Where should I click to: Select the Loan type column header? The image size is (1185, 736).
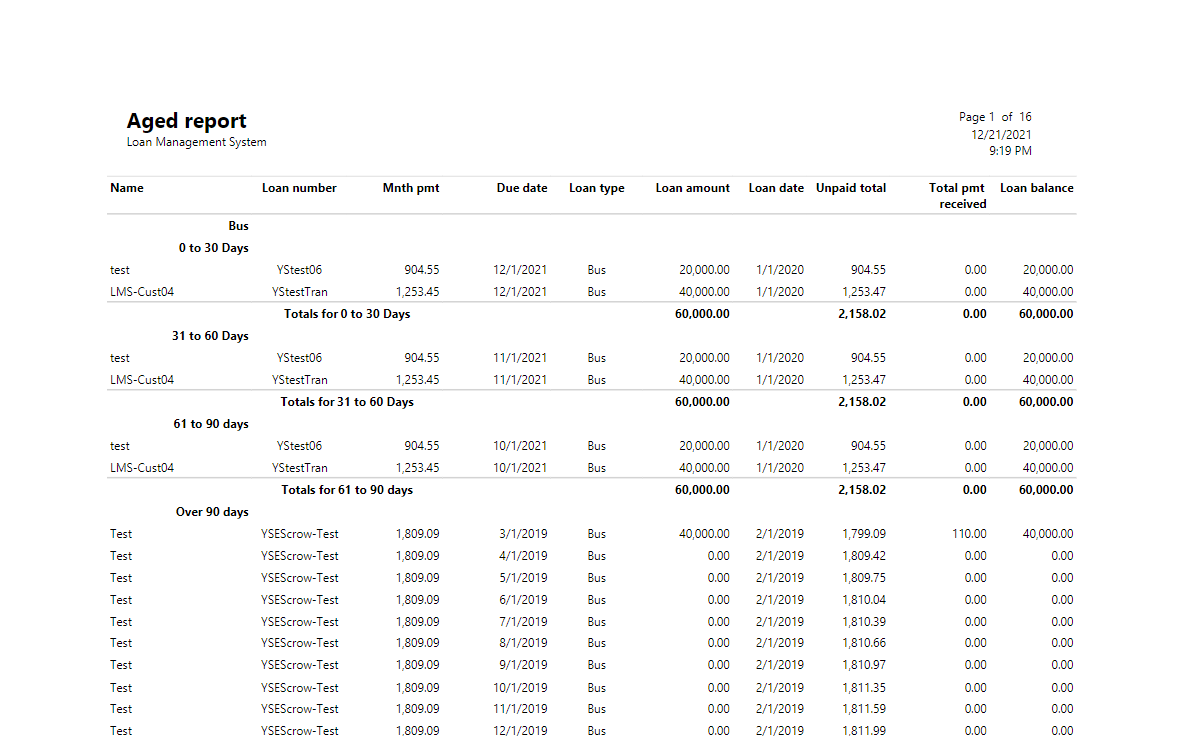pos(596,188)
